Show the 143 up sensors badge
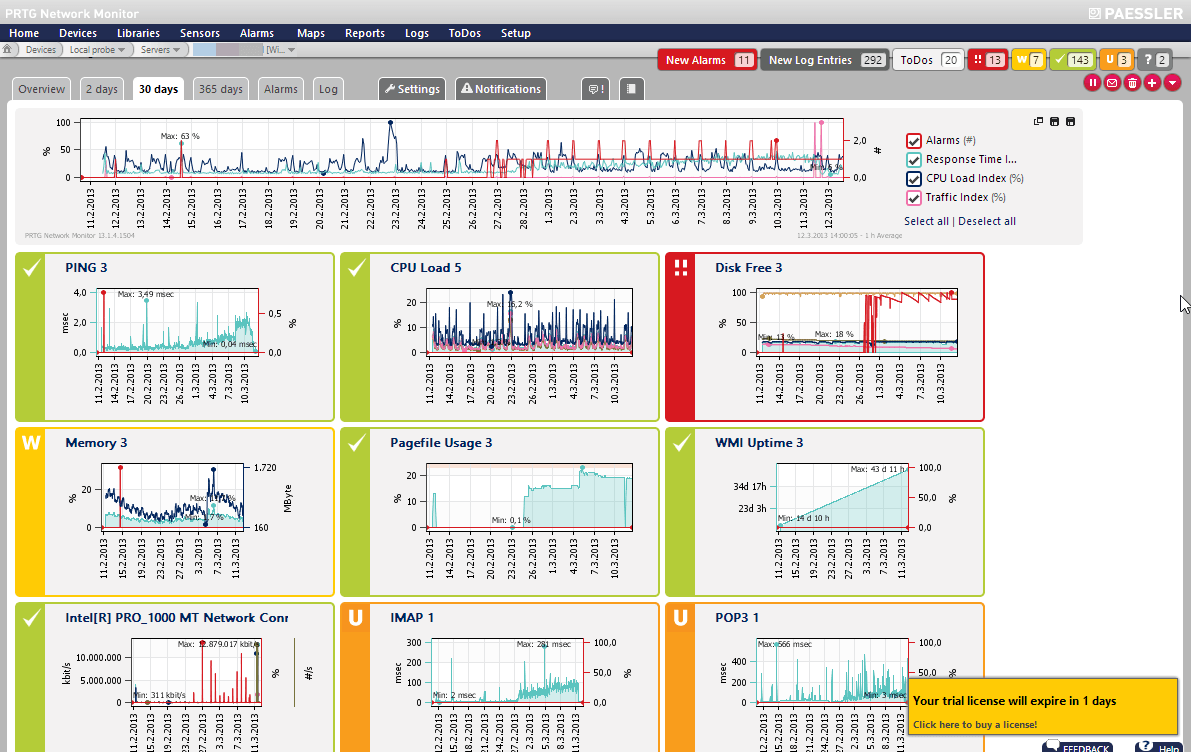 [x=1073, y=60]
